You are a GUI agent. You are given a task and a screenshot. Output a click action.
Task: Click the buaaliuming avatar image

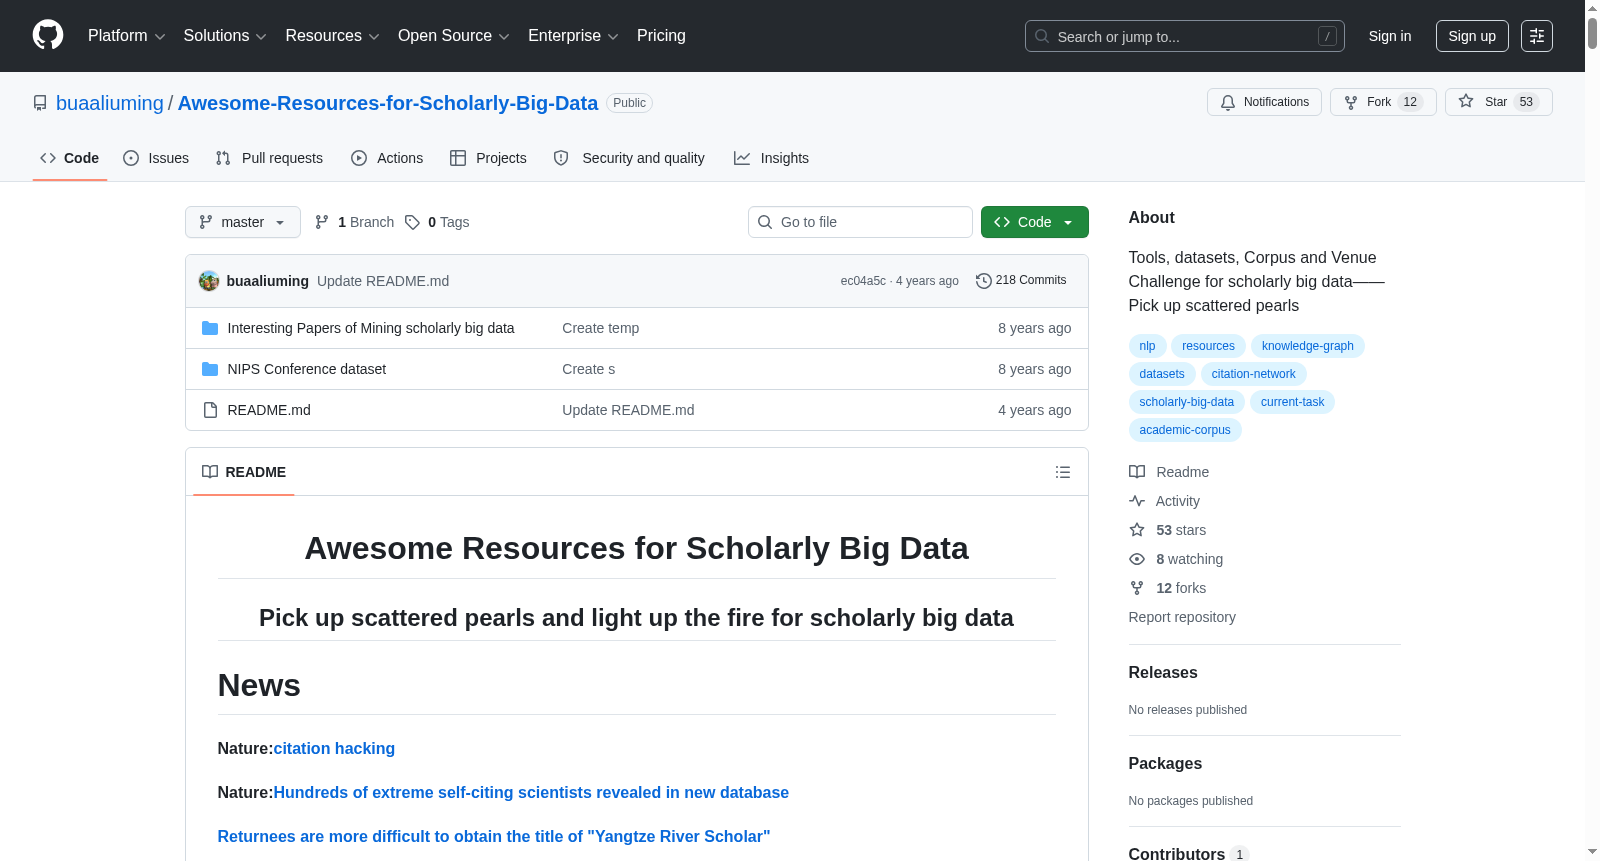coord(209,281)
